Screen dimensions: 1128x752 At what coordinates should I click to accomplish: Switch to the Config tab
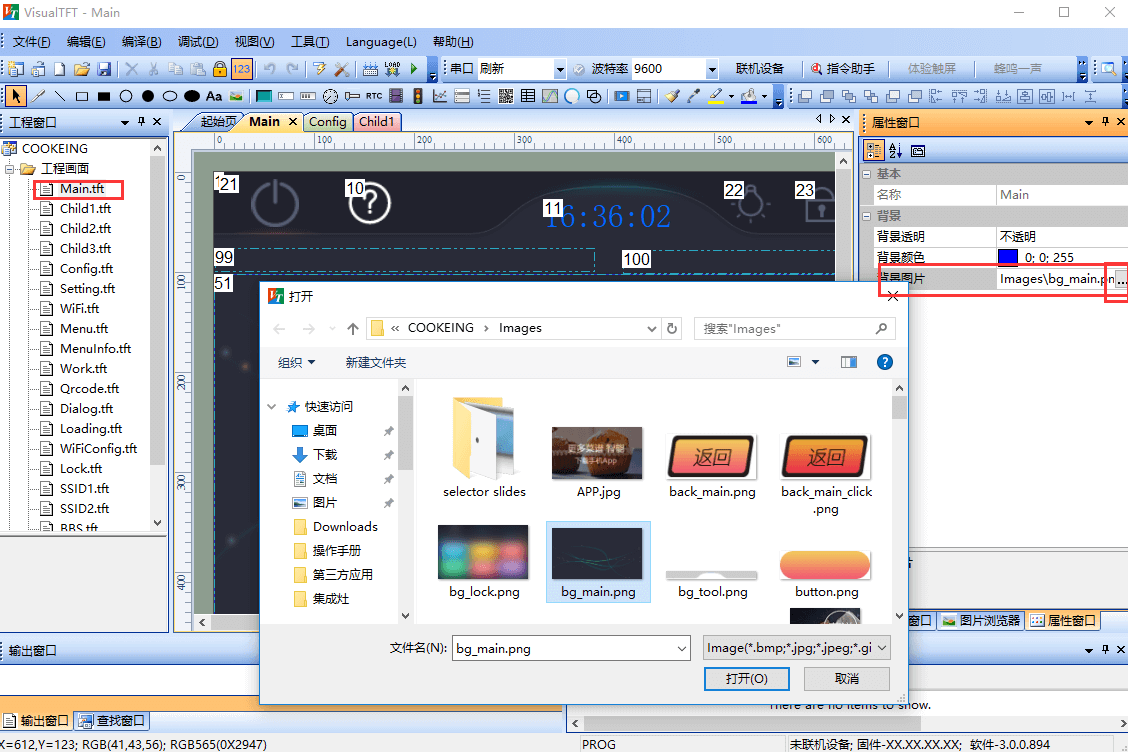coord(327,122)
